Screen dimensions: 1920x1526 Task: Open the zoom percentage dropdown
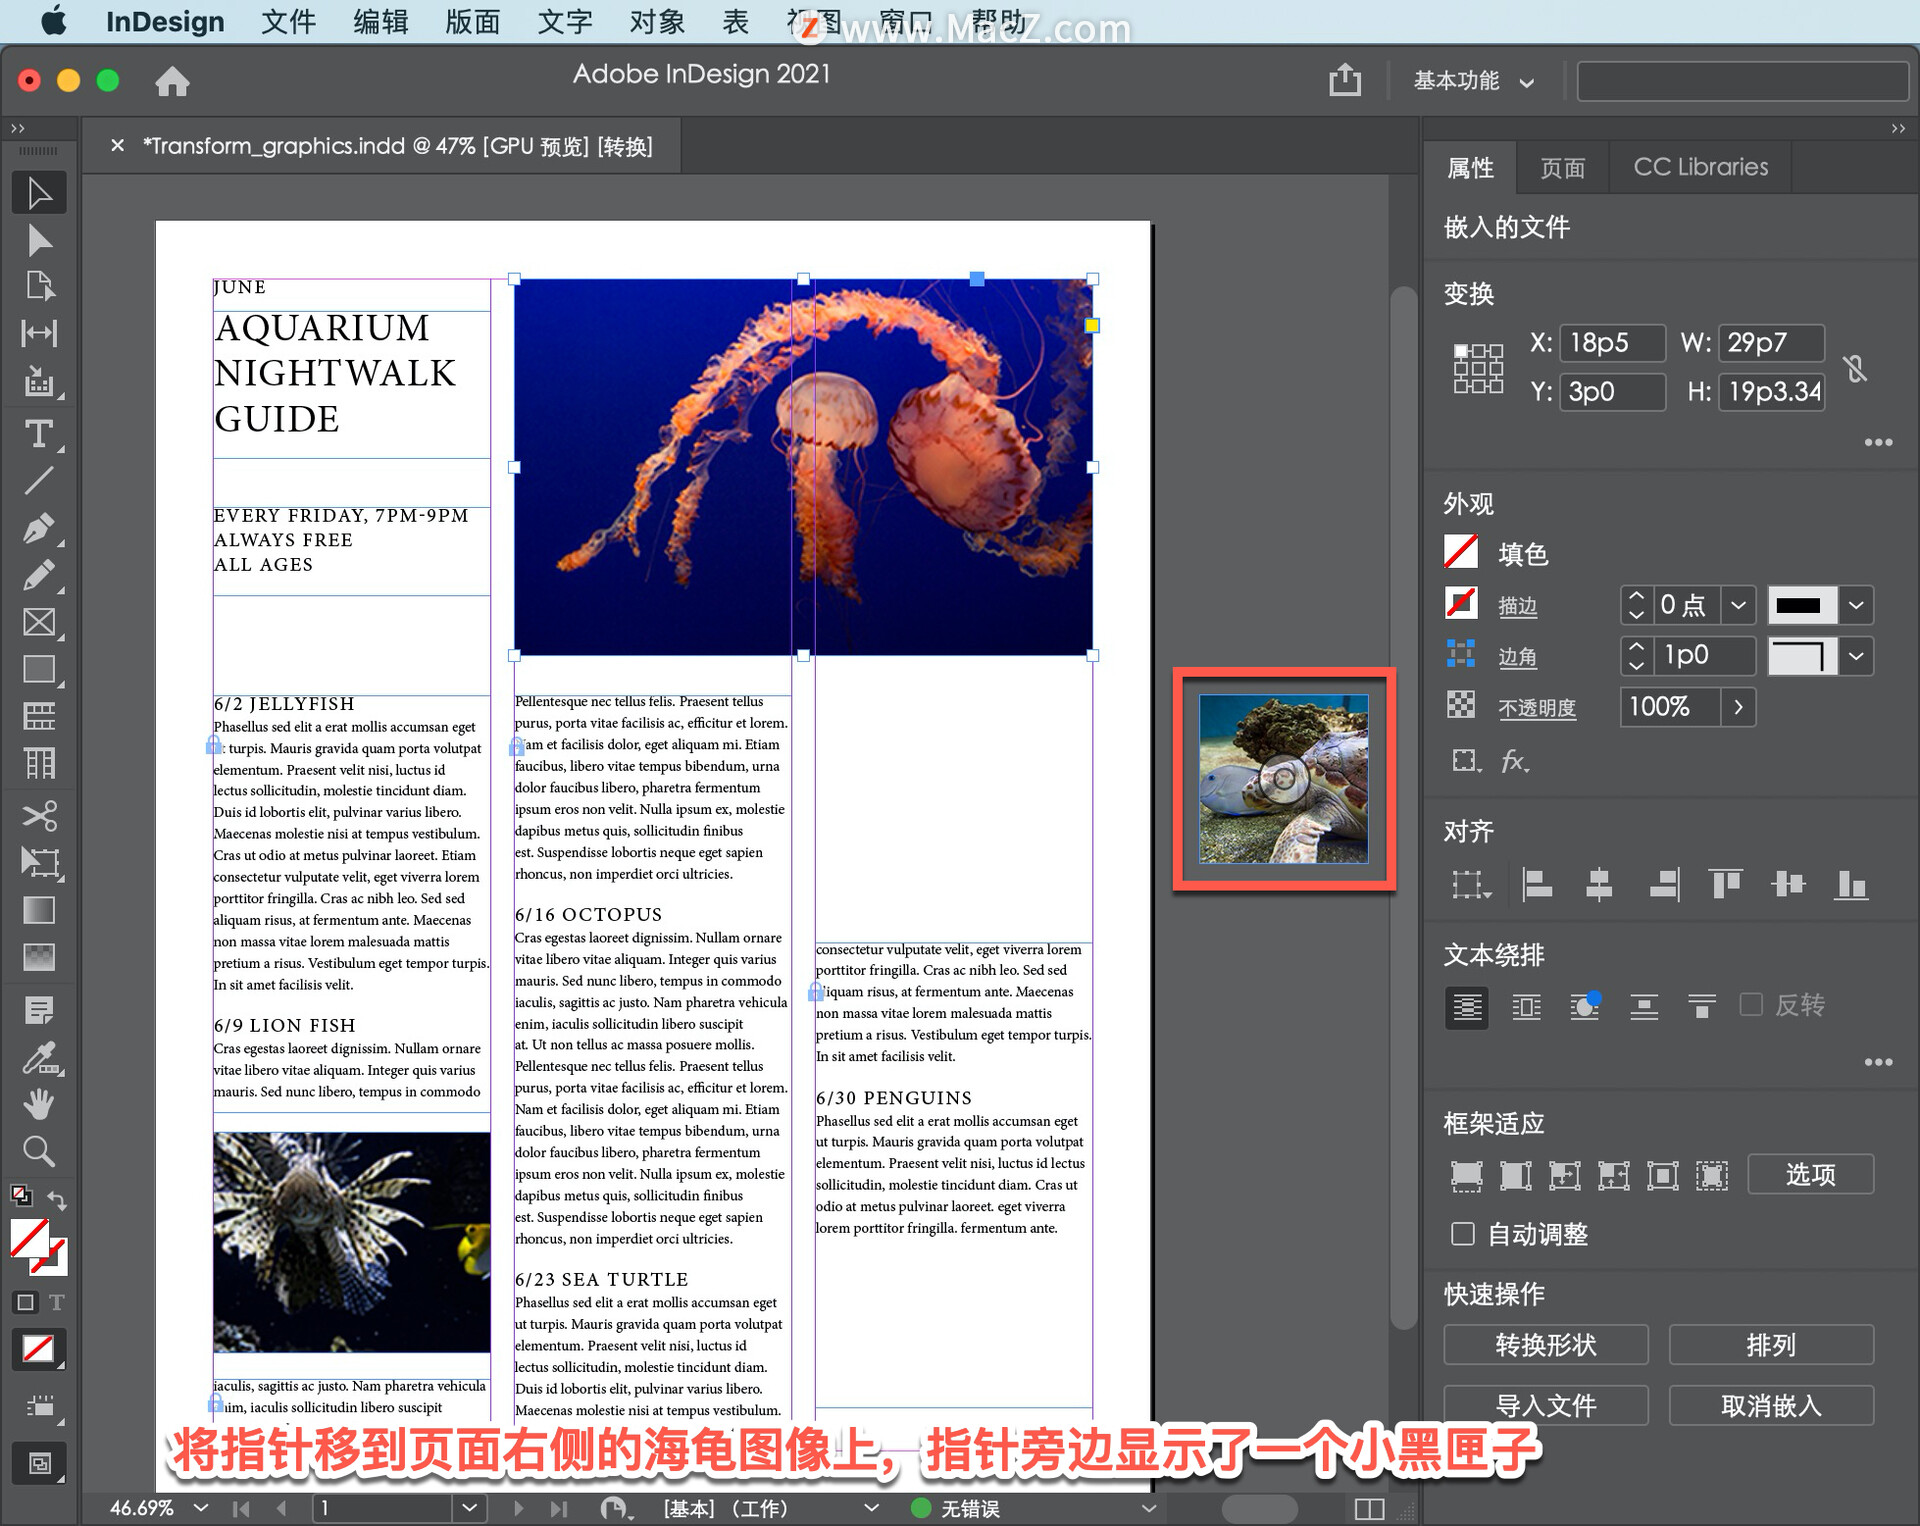tap(201, 1507)
